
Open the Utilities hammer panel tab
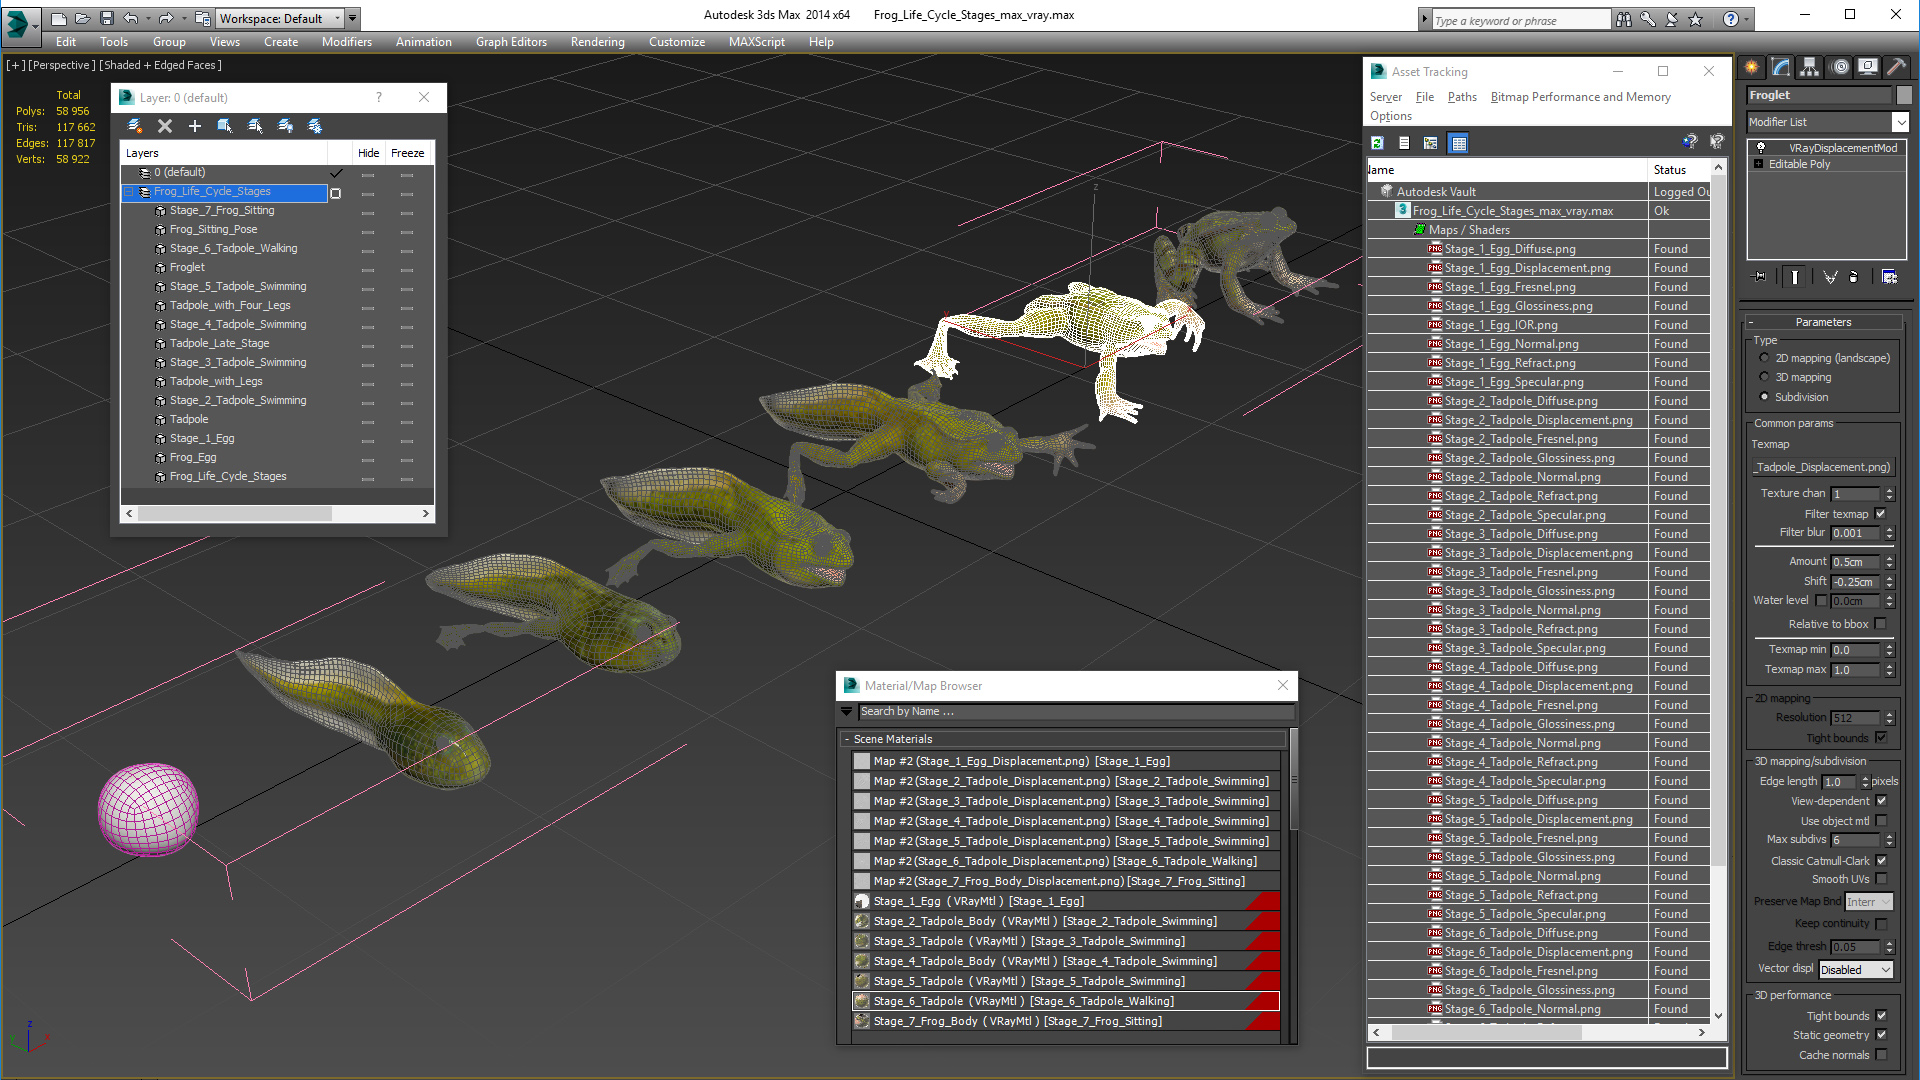click(1897, 67)
